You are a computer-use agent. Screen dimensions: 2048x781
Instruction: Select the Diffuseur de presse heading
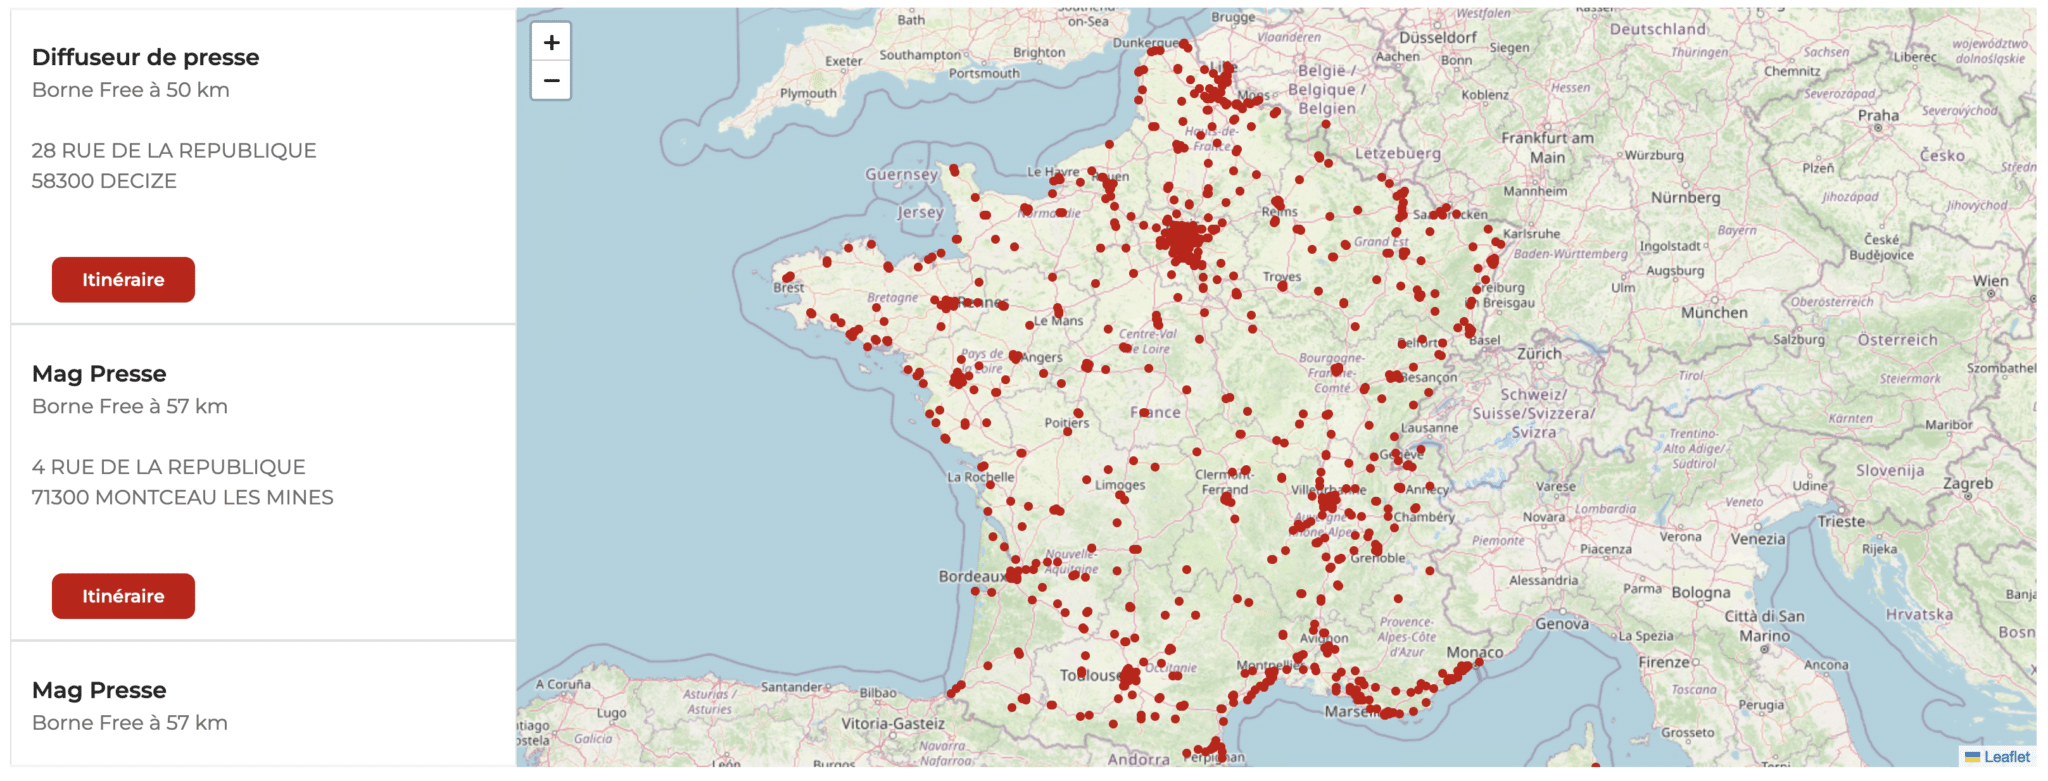tap(146, 57)
